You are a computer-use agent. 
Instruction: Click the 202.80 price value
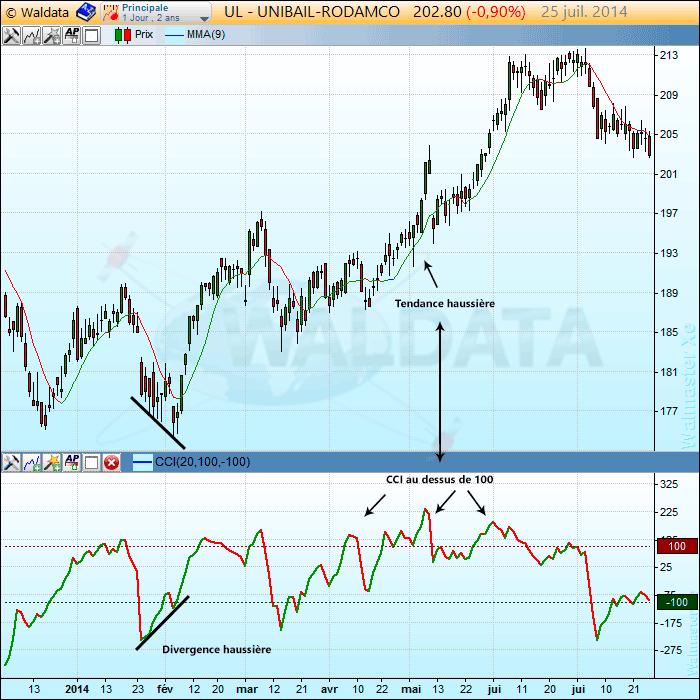pos(437,12)
